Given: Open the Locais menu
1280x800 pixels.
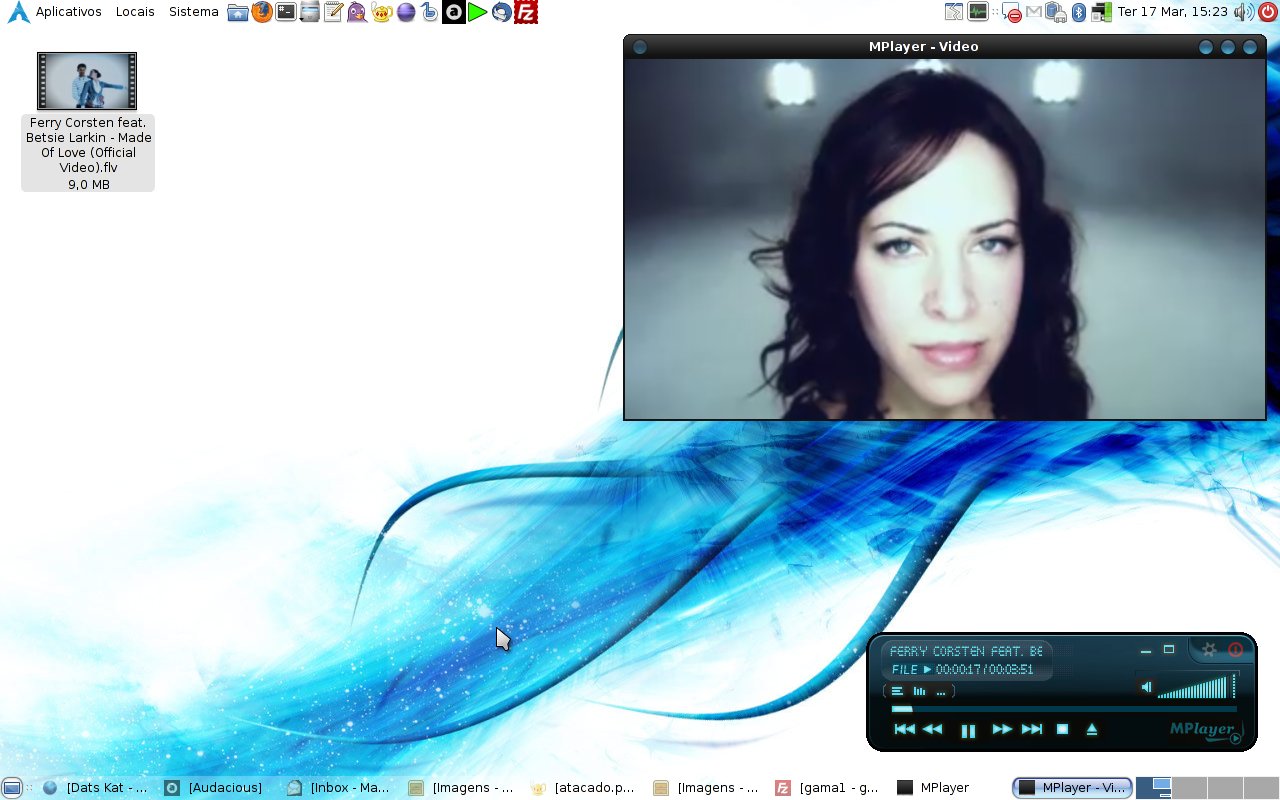Looking at the screenshot, I should (135, 12).
